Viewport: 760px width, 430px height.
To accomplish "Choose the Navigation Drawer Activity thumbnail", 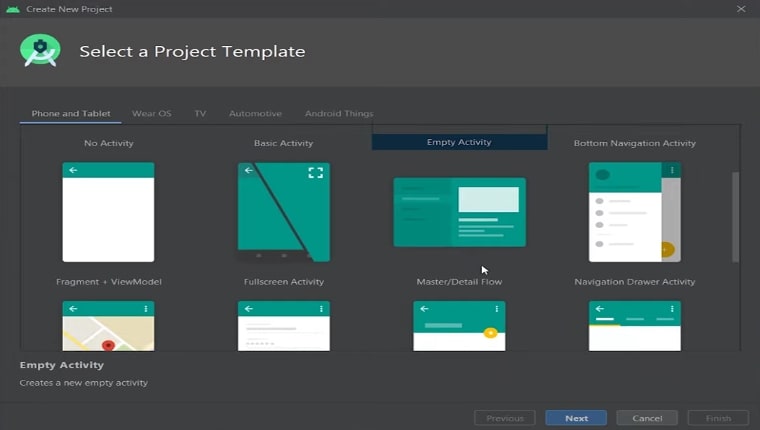I will click(634, 326).
